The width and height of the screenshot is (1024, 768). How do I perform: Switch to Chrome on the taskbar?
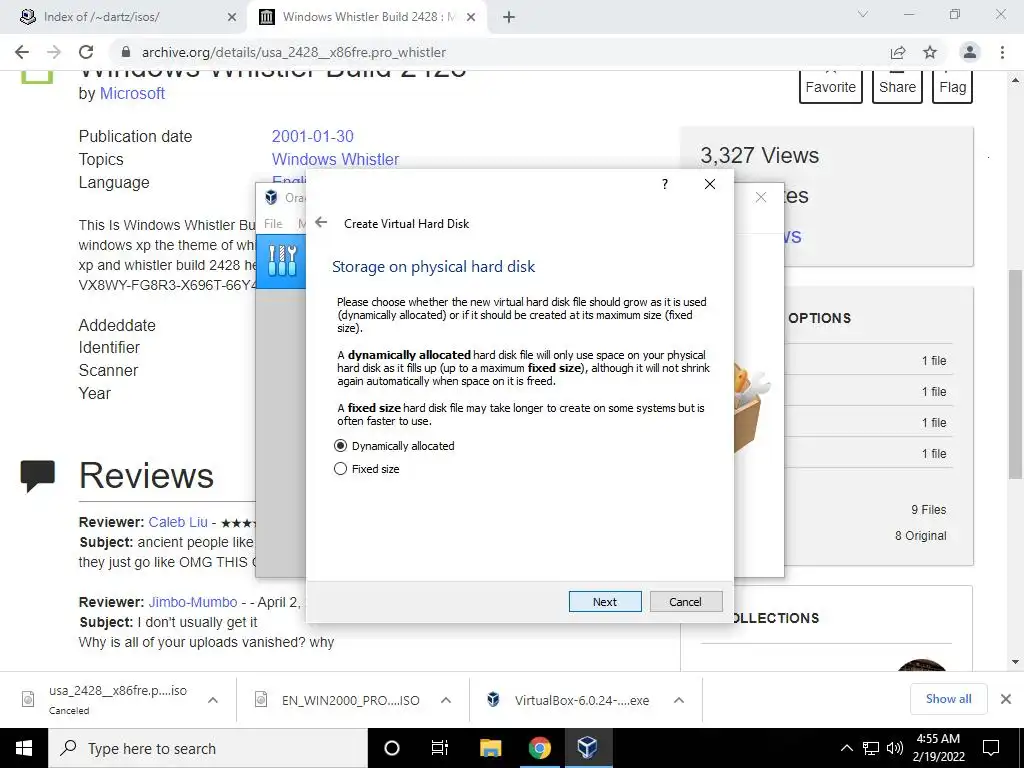pos(539,748)
